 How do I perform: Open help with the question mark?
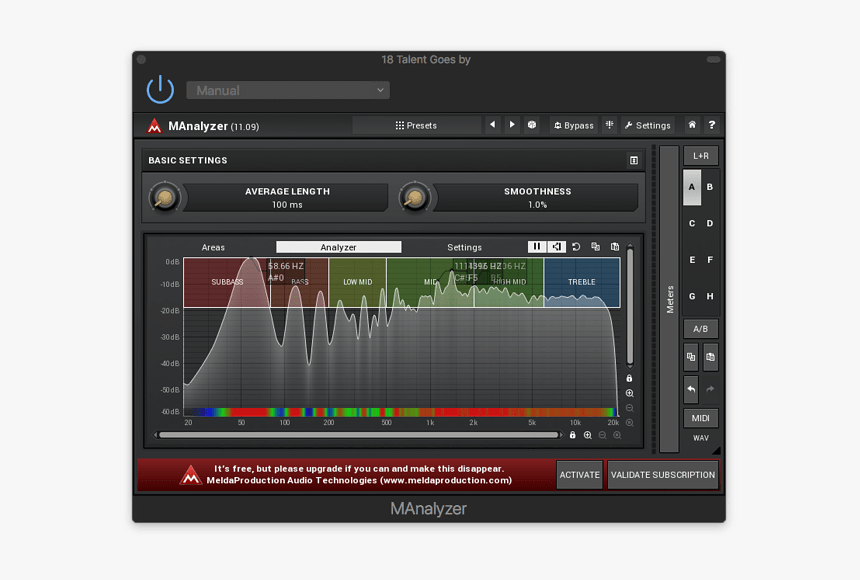(x=711, y=125)
